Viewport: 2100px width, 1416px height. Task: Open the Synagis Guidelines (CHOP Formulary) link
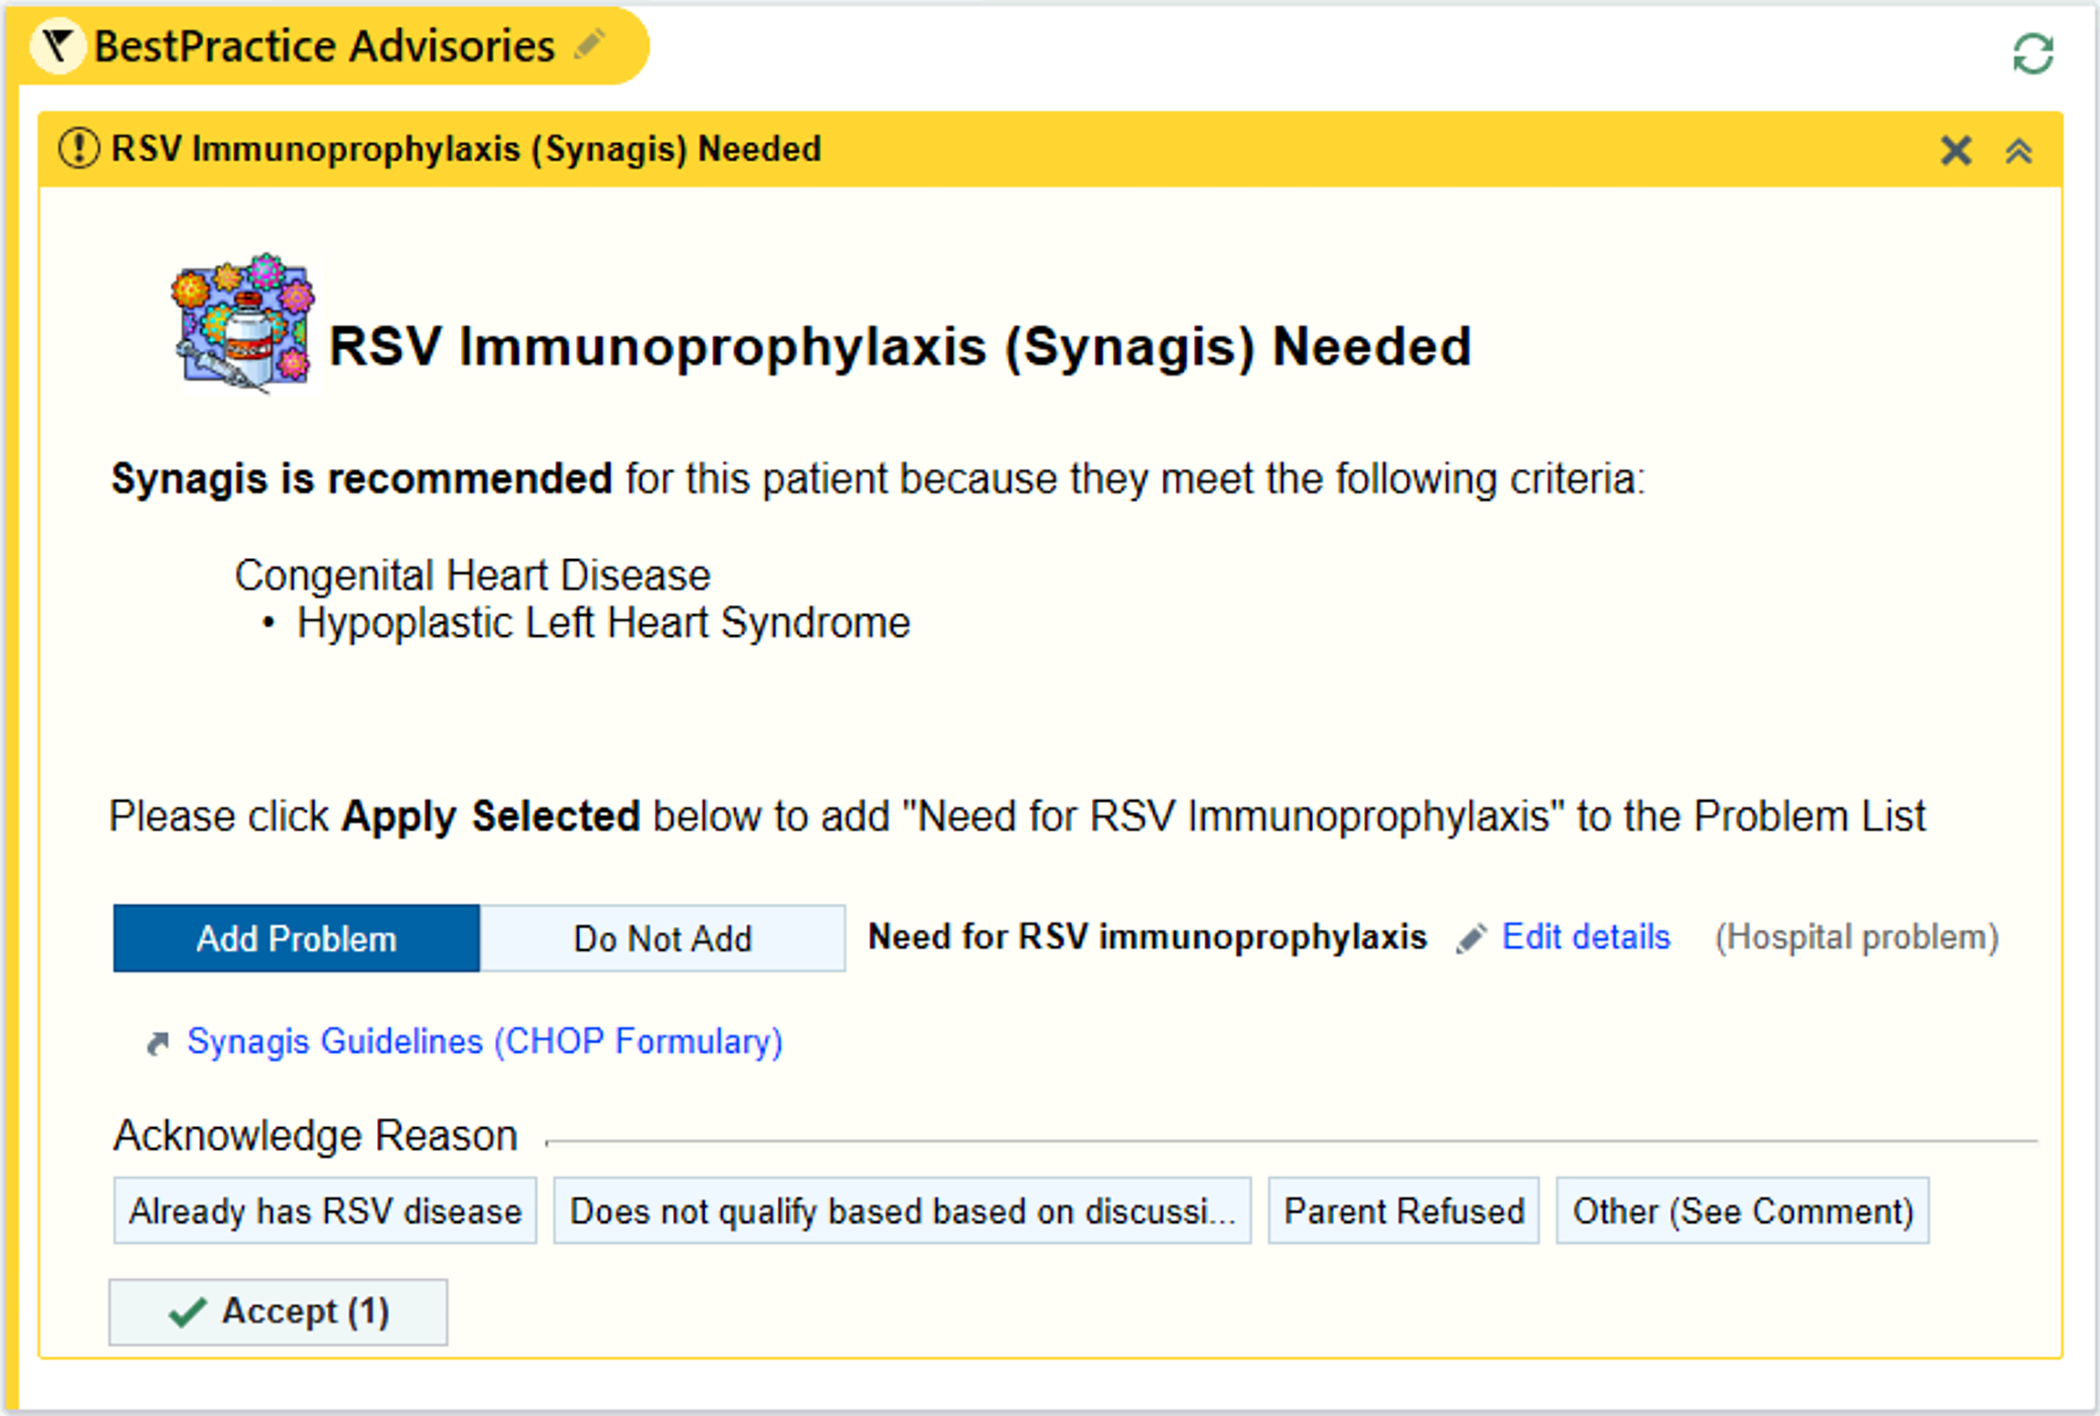485,1042
